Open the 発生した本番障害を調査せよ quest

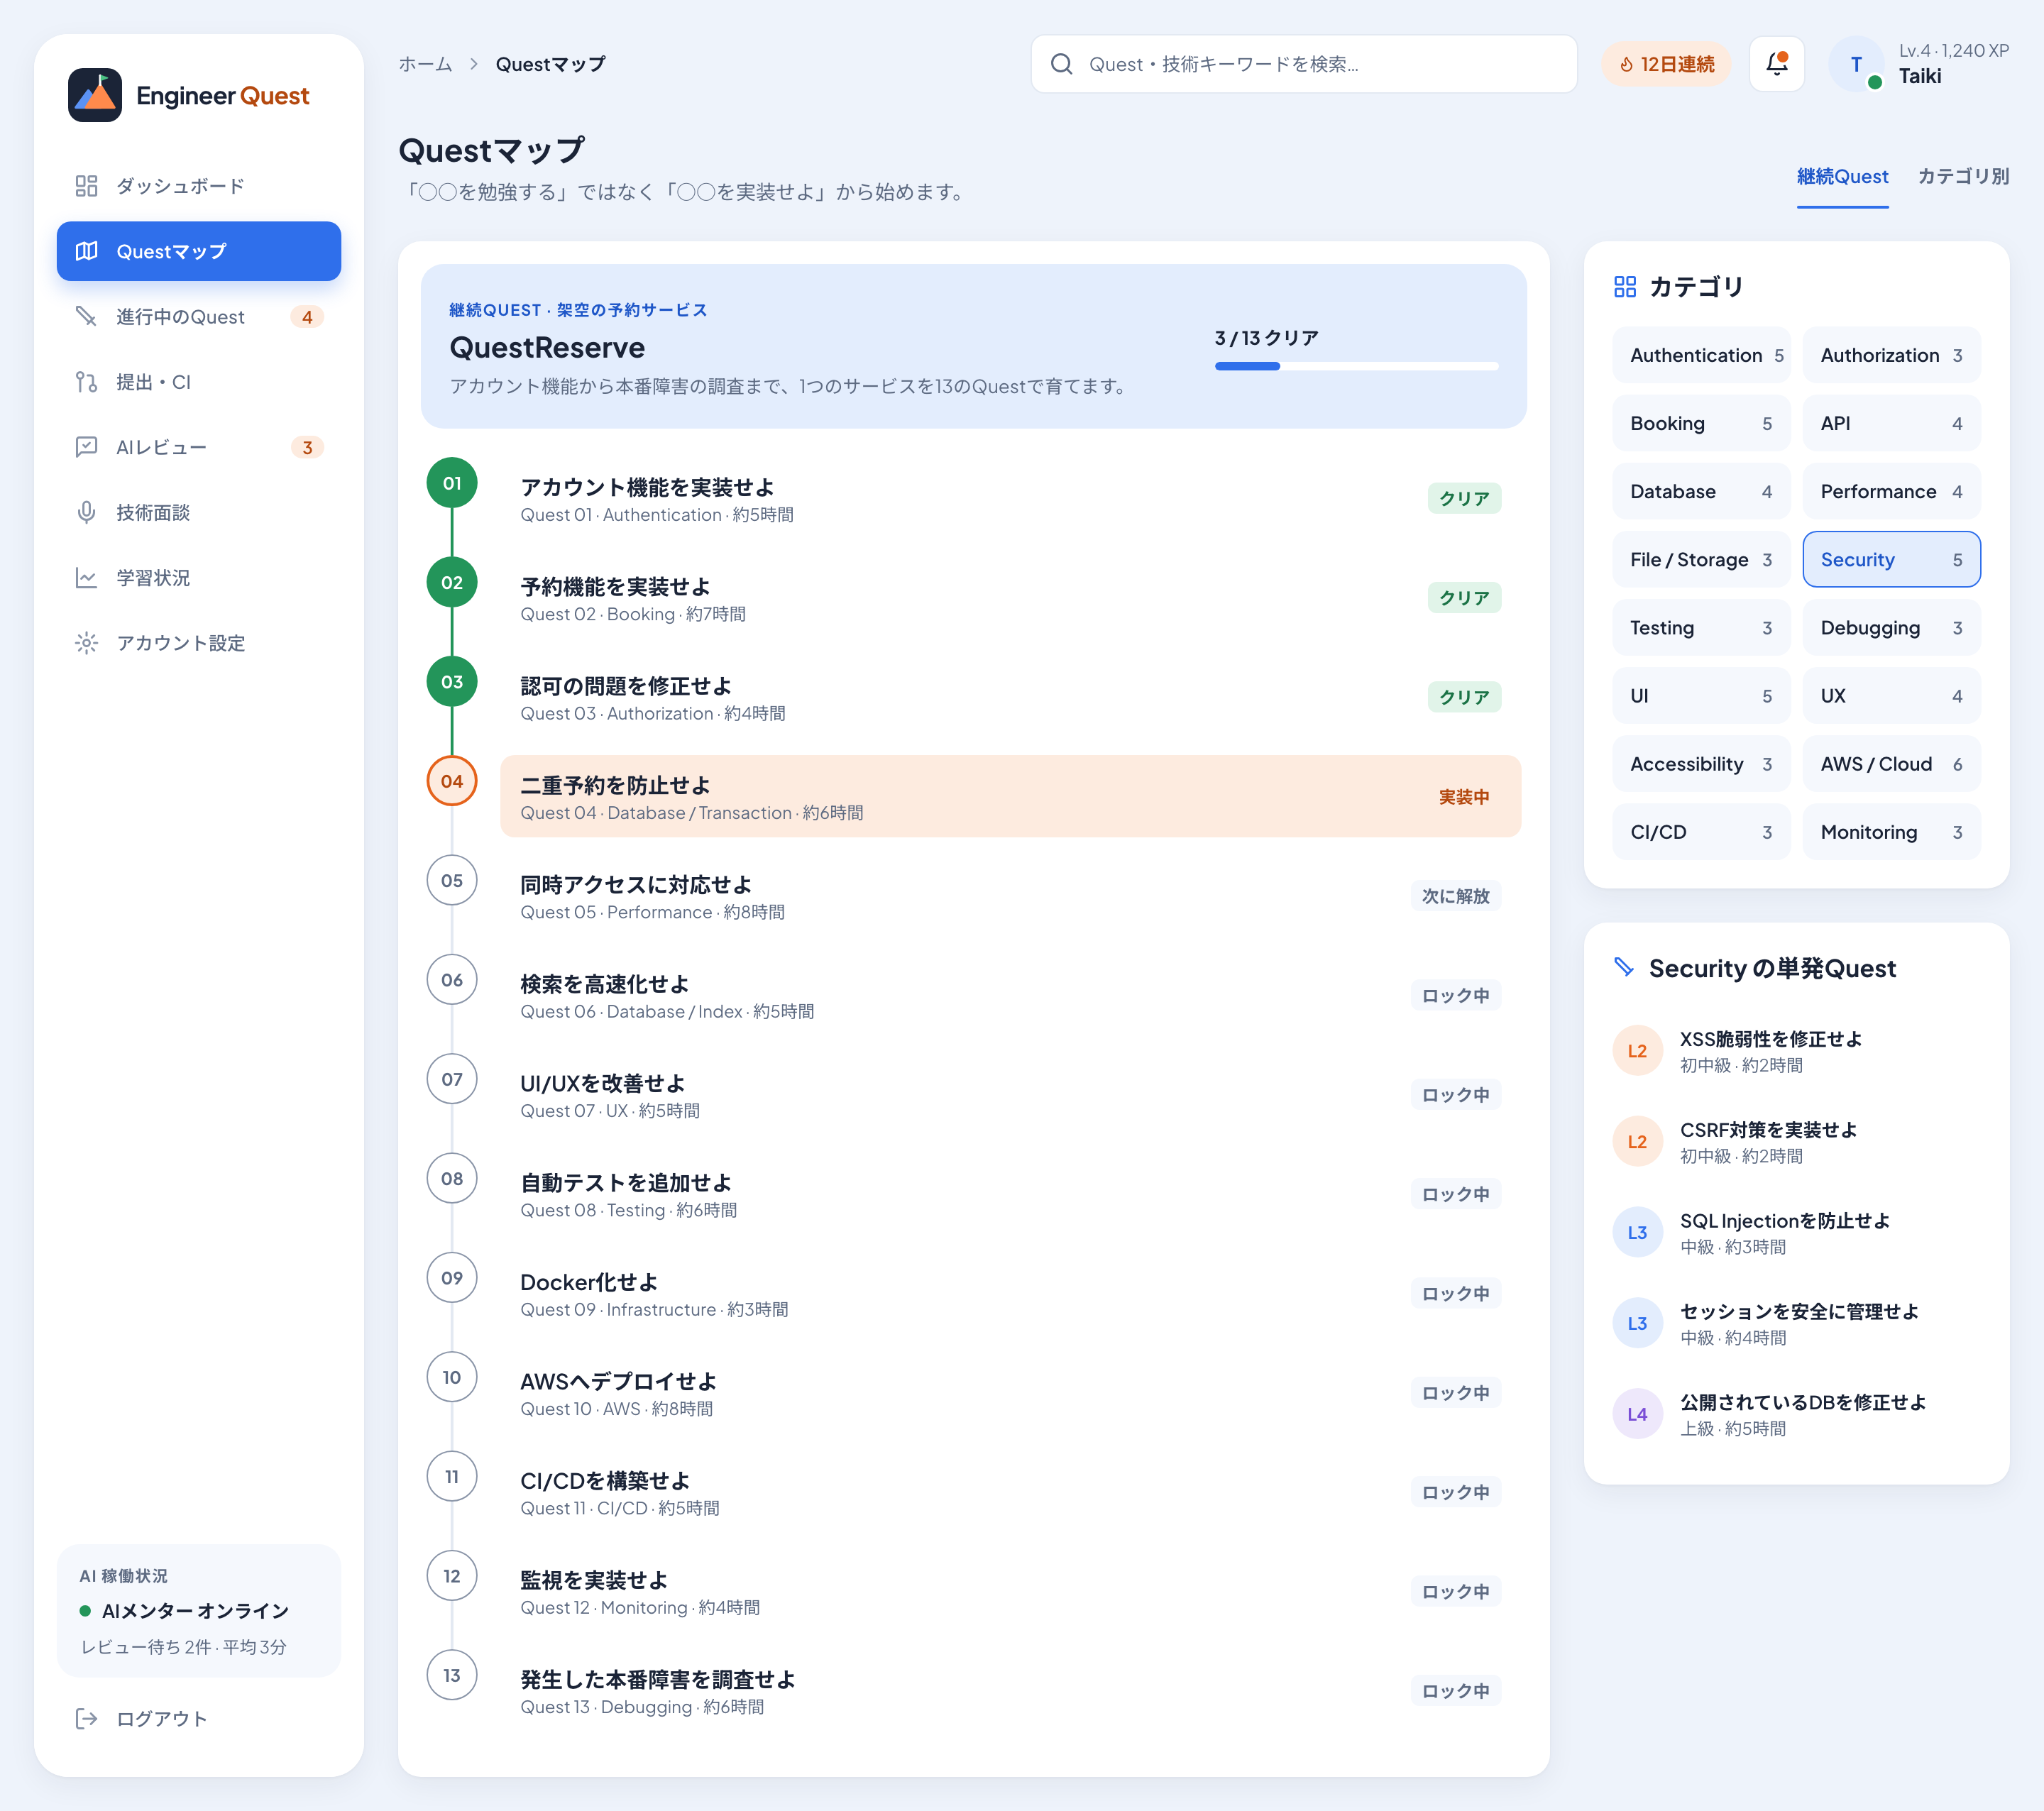pyautogui.click(x=1010, y=1691)
